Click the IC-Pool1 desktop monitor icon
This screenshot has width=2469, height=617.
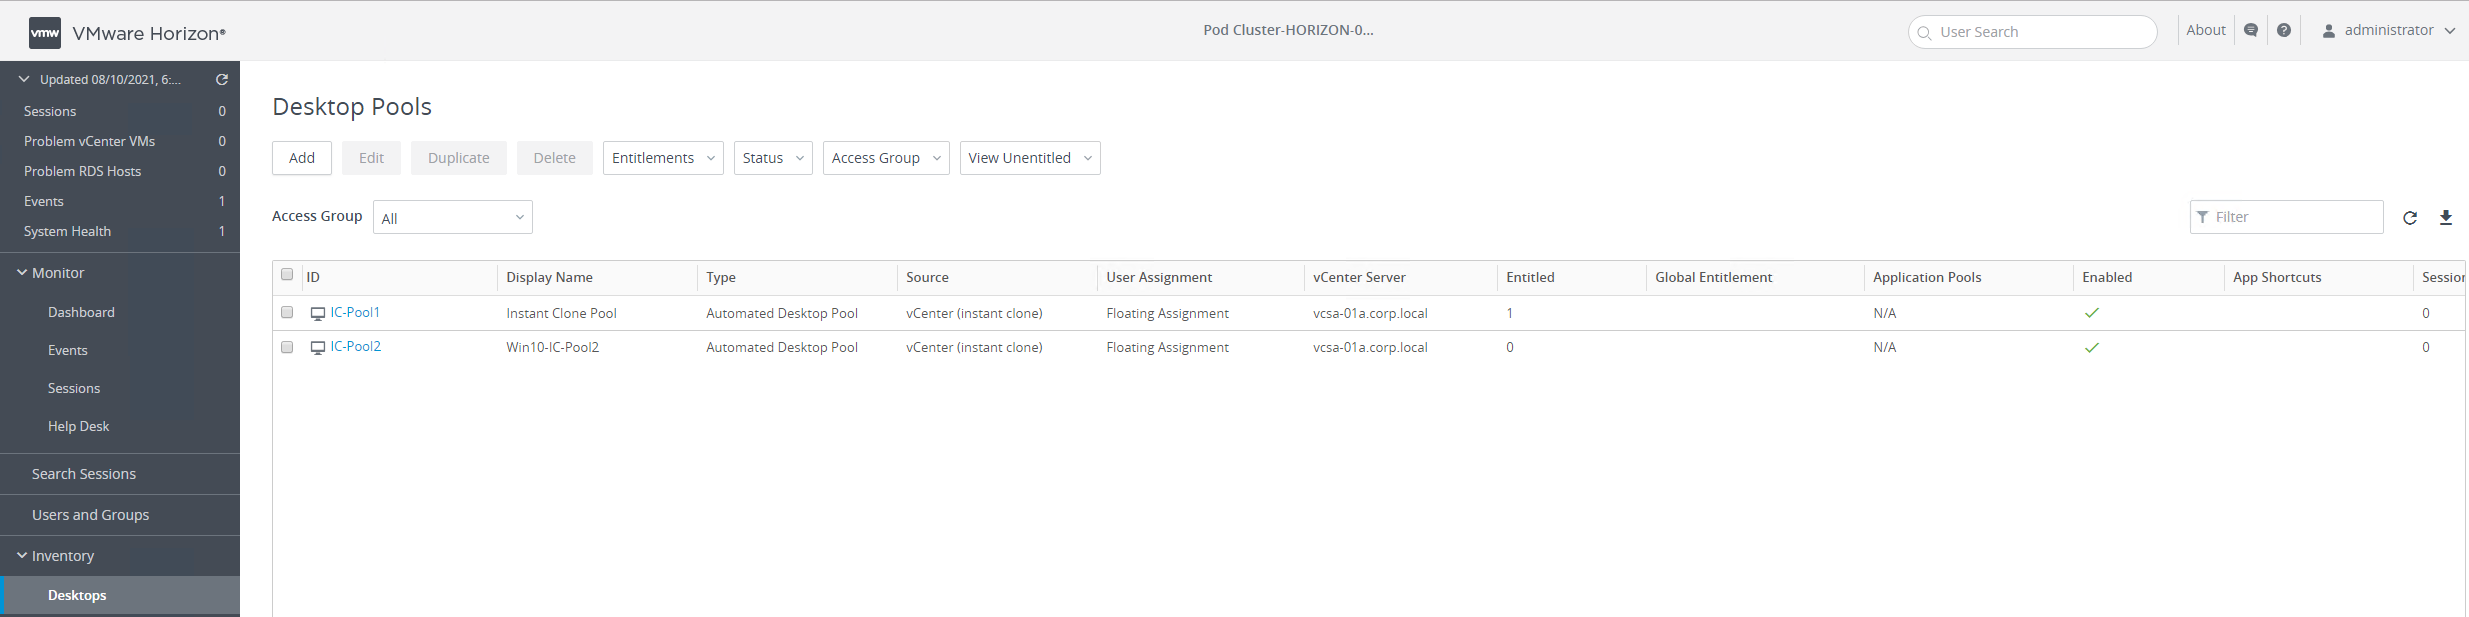[x=318, y=314]
